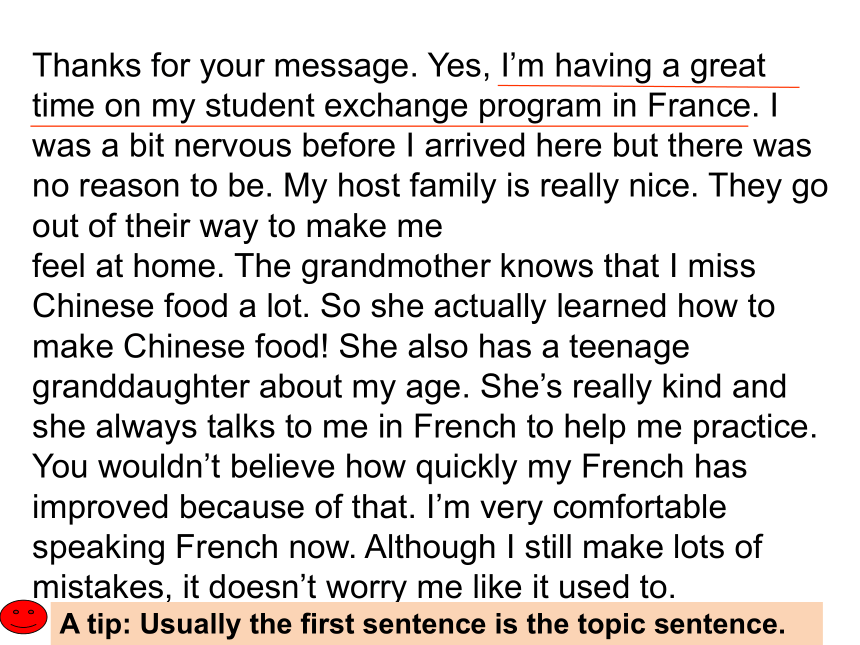
Task: Click the underlined phrase "I'm having a great"
Action: pyautogui.click(x=633, y=66)
